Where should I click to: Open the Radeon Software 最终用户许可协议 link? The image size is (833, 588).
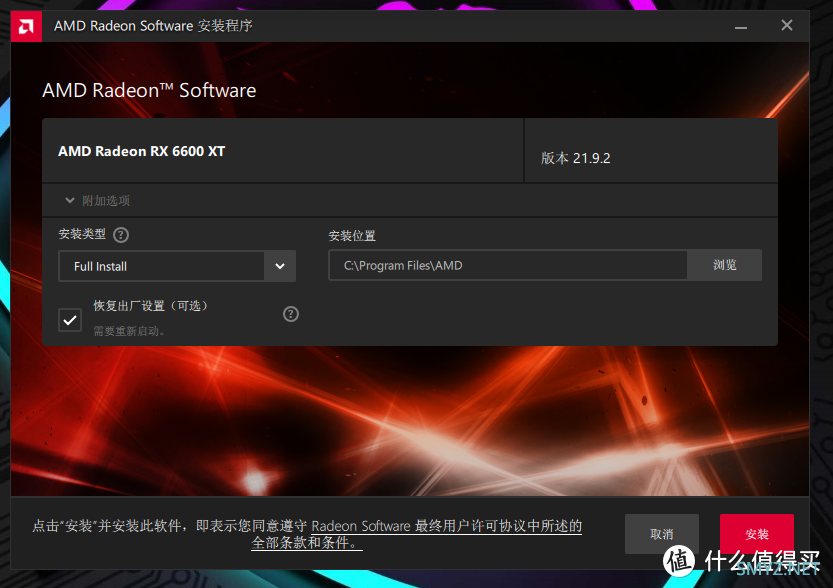tap(417, 534)
